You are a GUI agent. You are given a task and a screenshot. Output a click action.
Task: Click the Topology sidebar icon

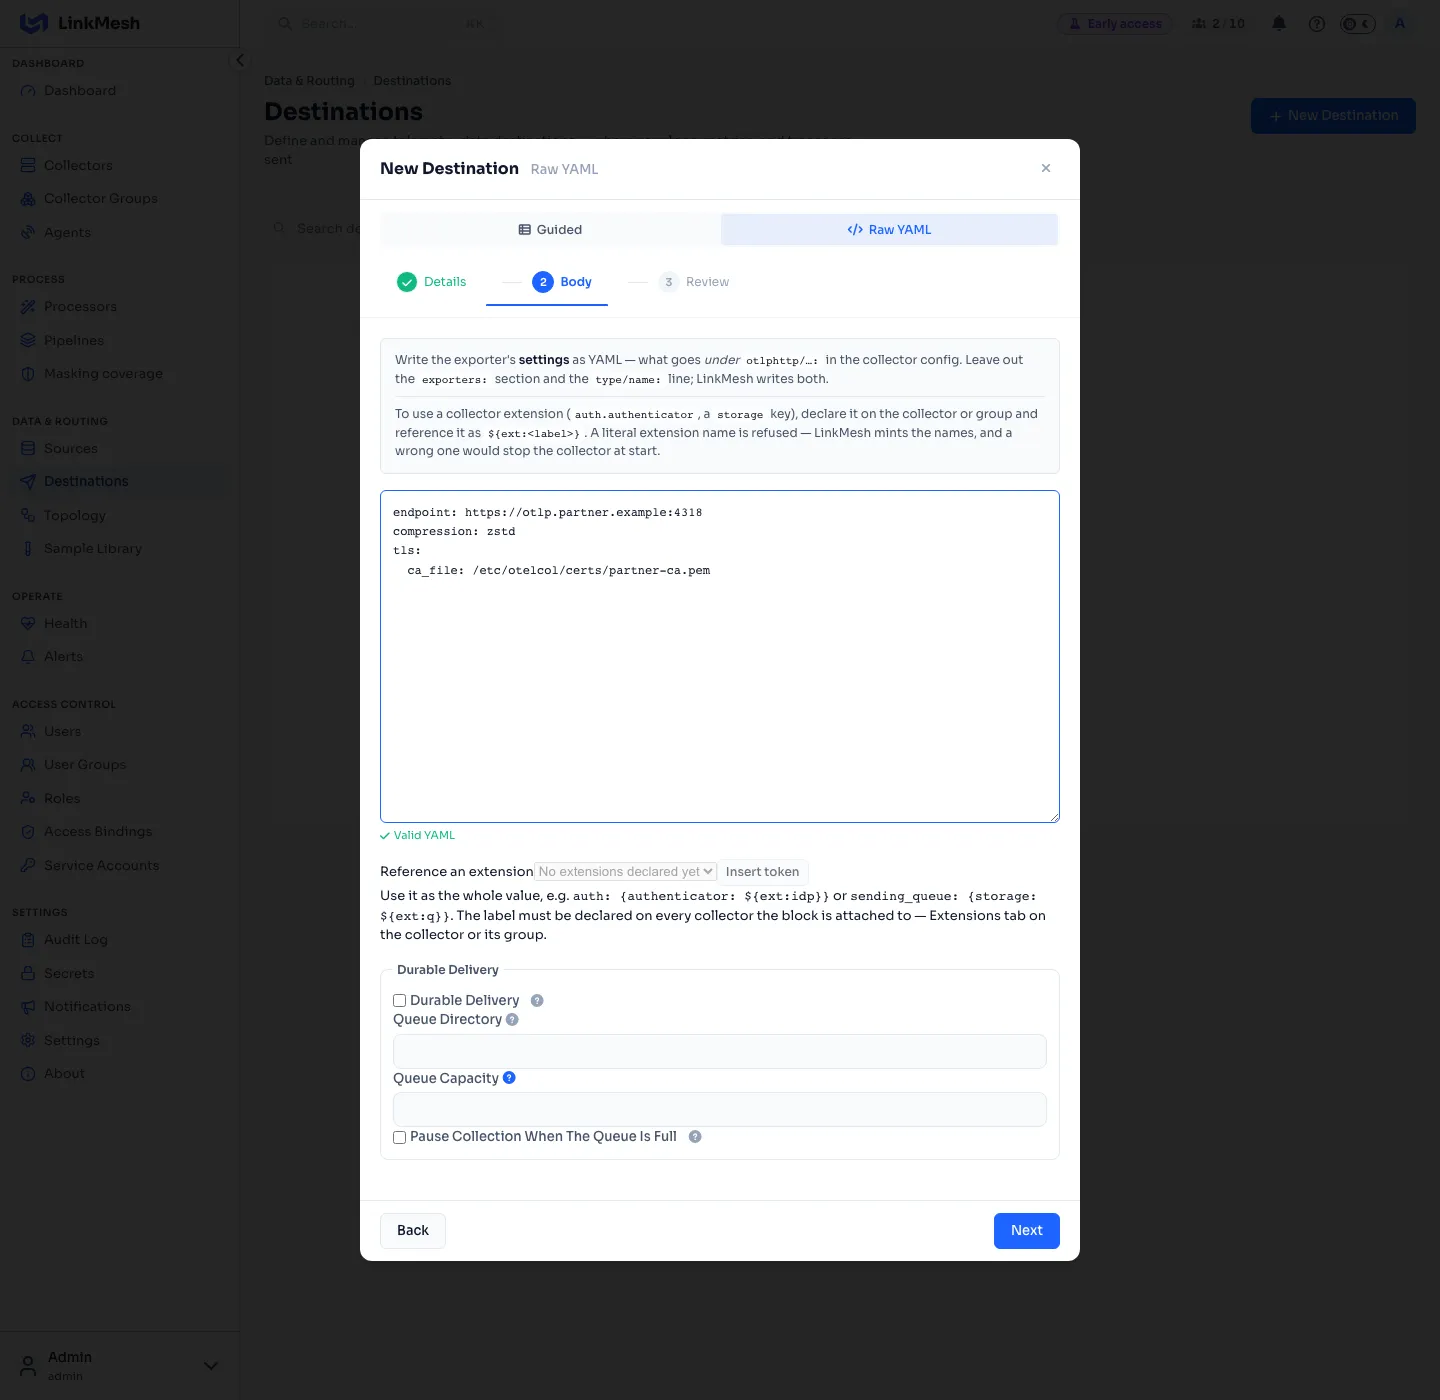(x=28, y=516)
